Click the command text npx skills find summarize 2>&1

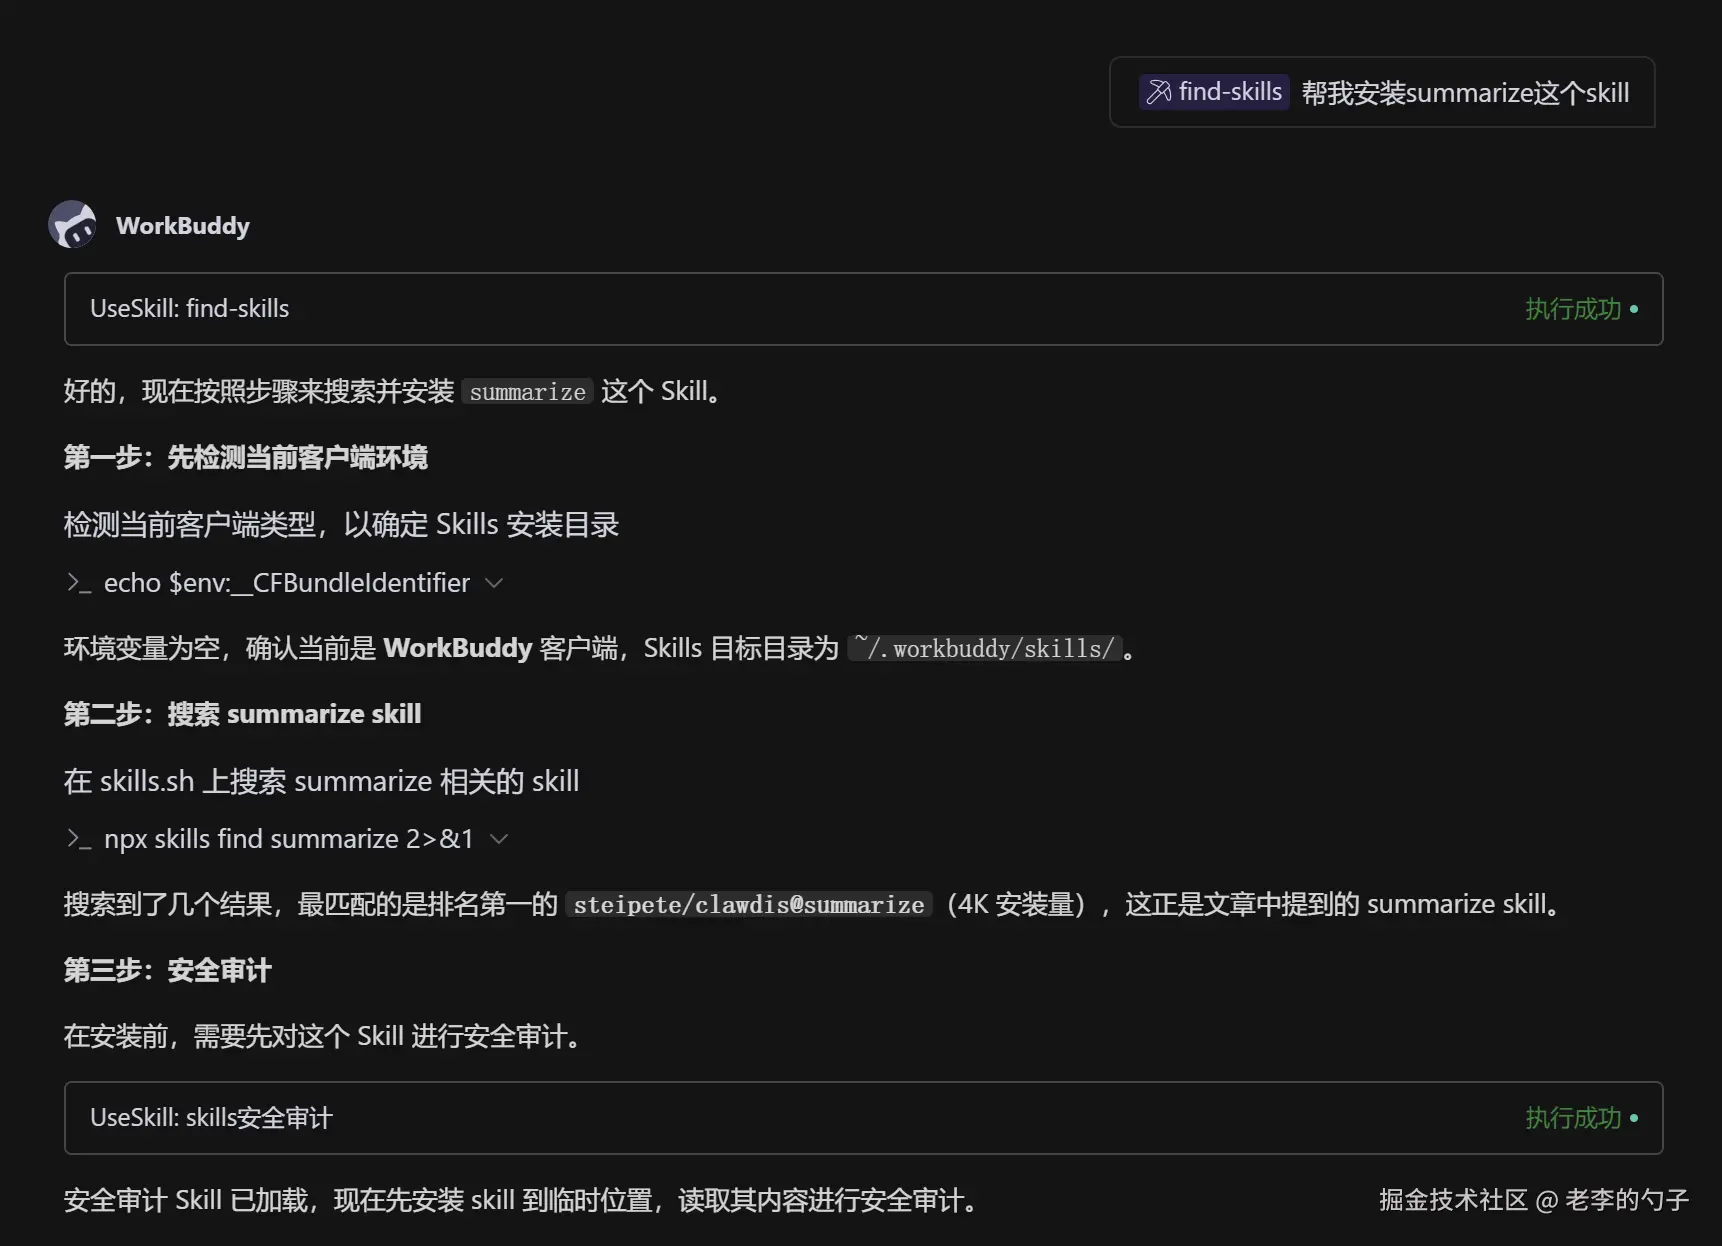pyautogui.click(x=289, y=839)
